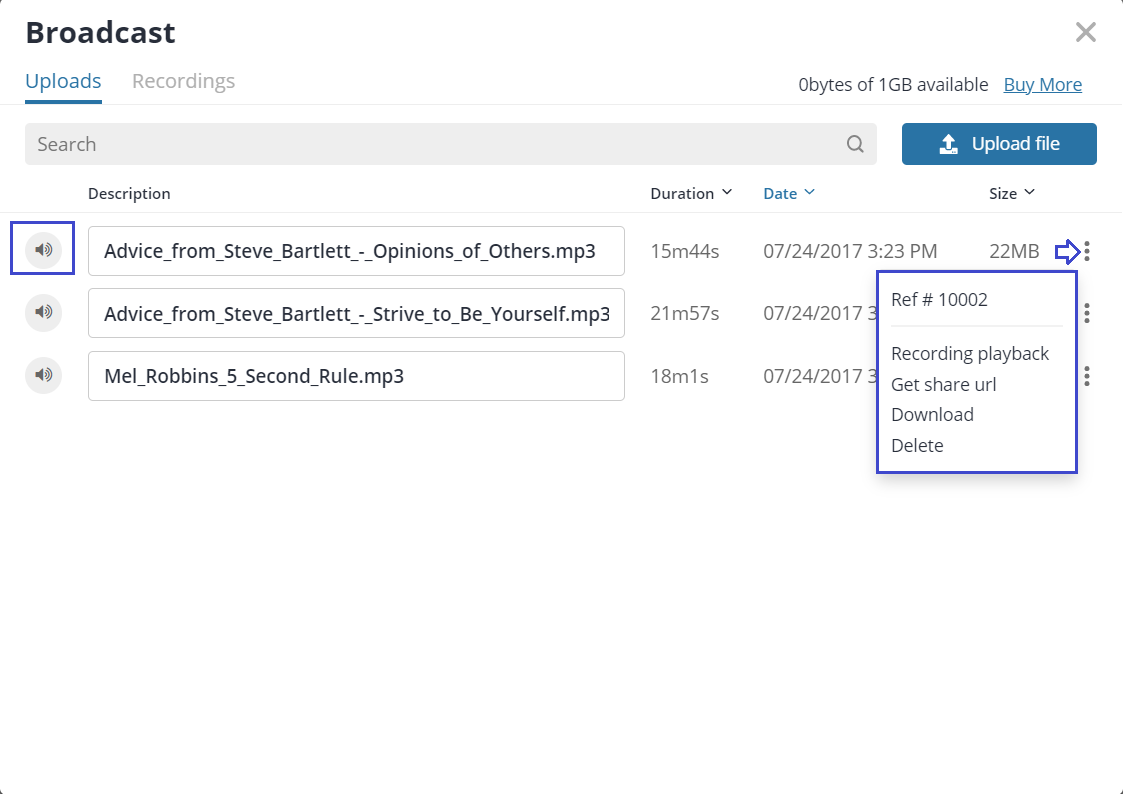
Task: Click the search magnifier icon
Action: 855,144
